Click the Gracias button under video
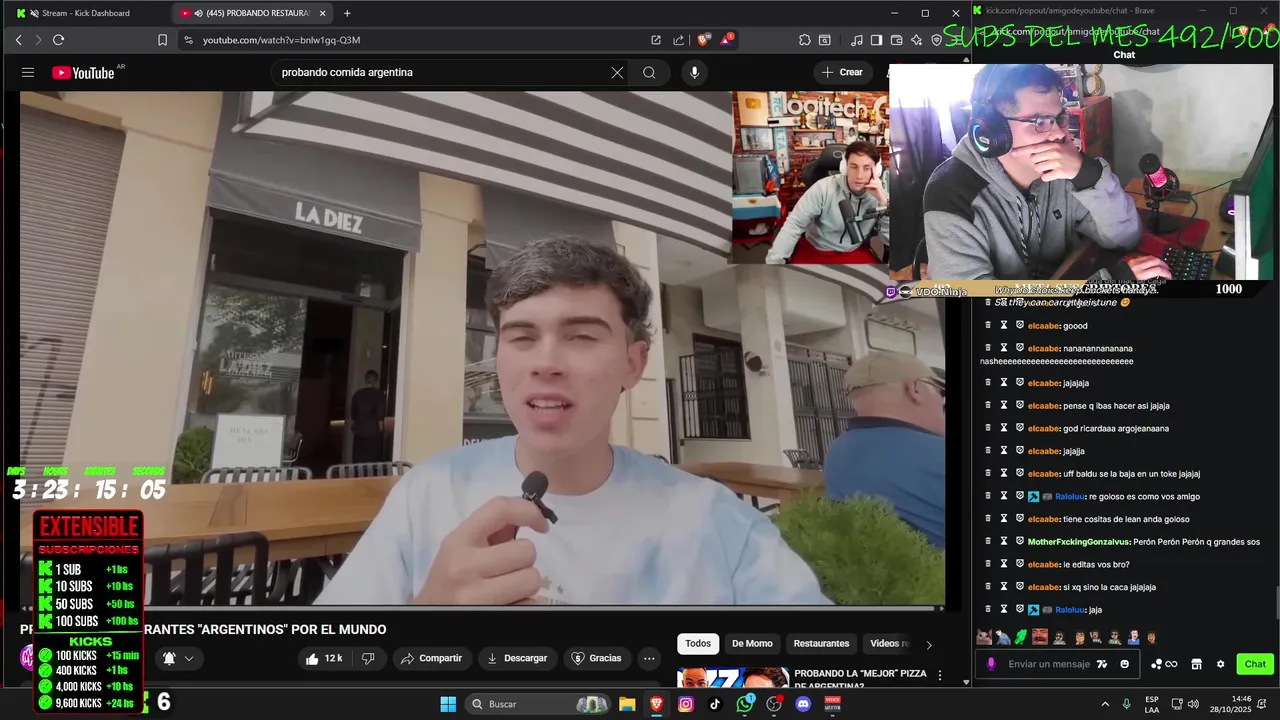 [x=596, y=658]
